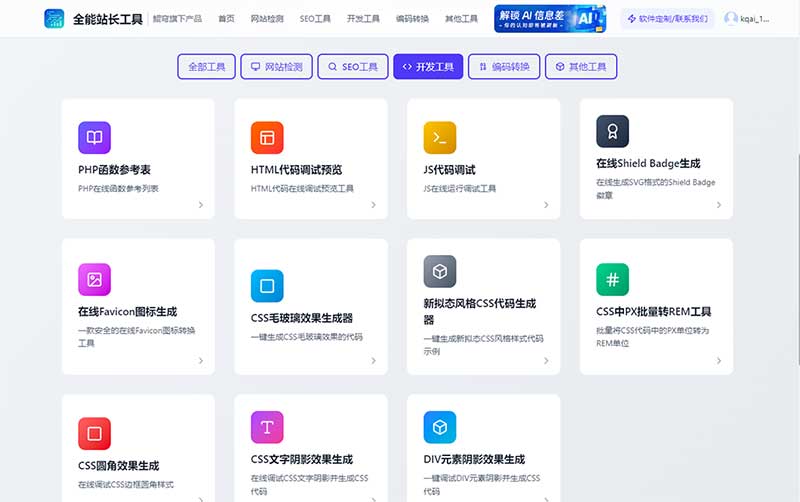Open SEO工具 in the top navigation
This screenshot has height=502, width=800.
click(x=315, y=19)
